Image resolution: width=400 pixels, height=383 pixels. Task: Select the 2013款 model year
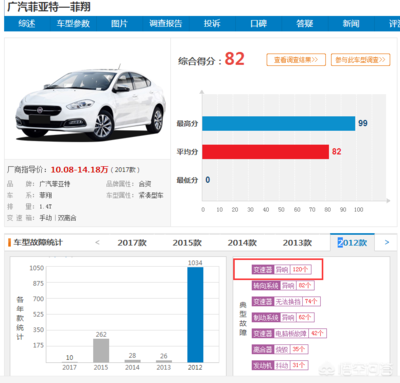pos(297,243)
